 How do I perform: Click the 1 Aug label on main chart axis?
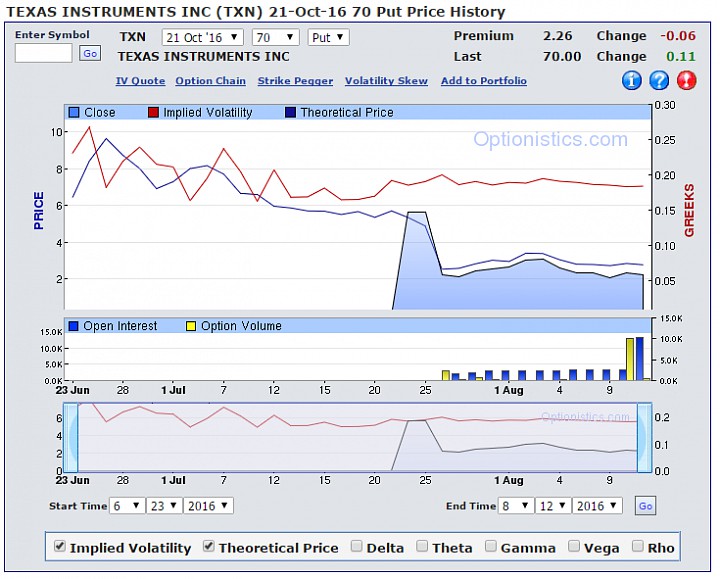click(508, 390)
